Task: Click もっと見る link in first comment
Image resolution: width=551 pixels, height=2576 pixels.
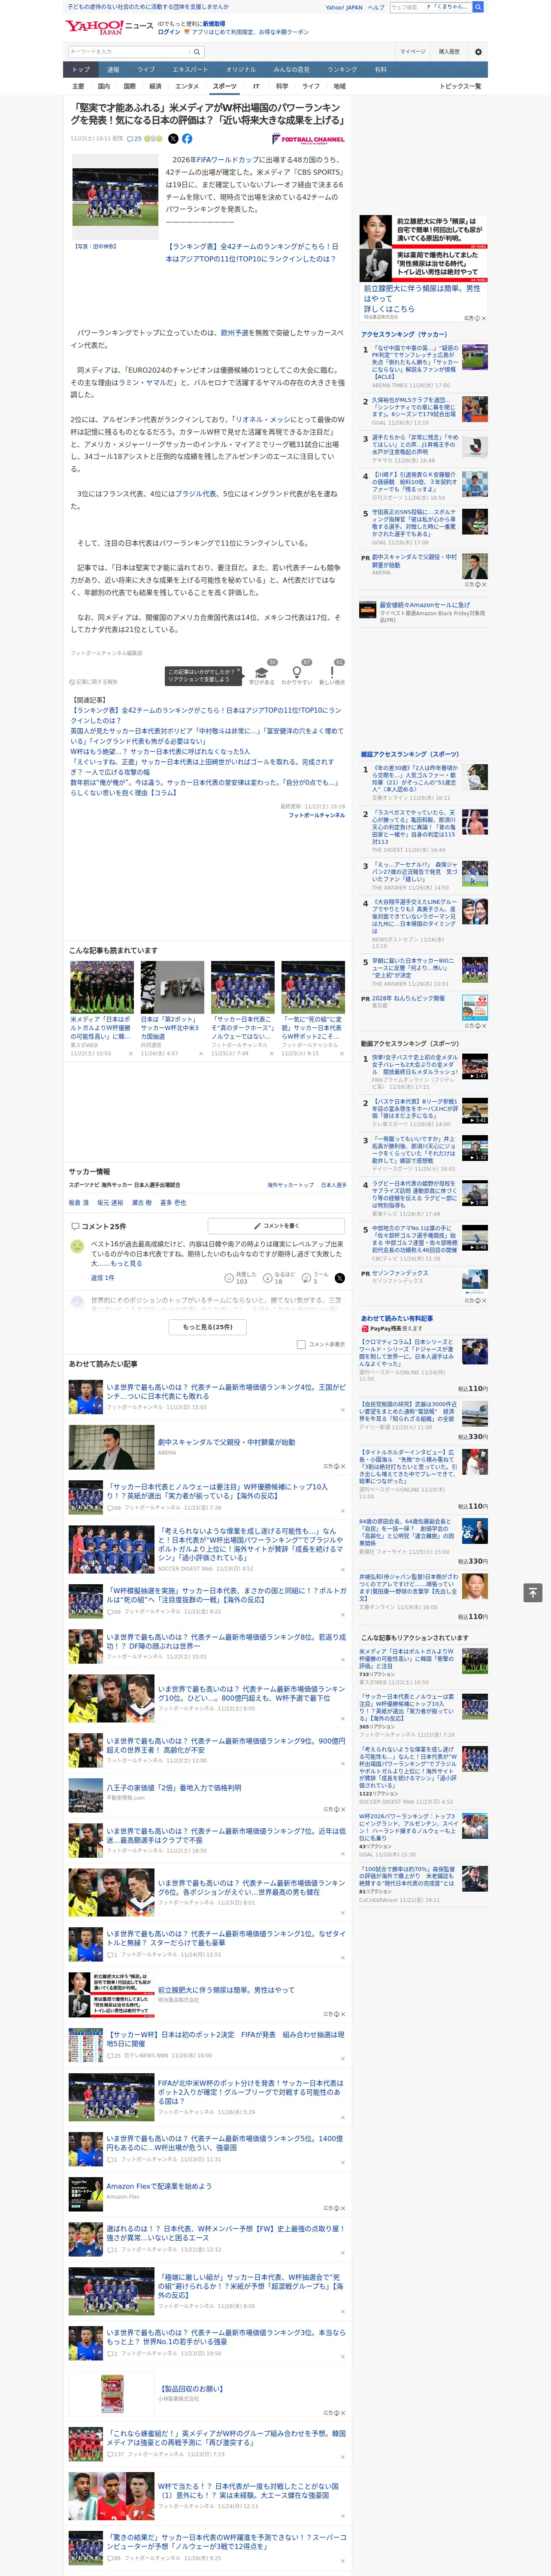Action: click(x=126, y=1264)
